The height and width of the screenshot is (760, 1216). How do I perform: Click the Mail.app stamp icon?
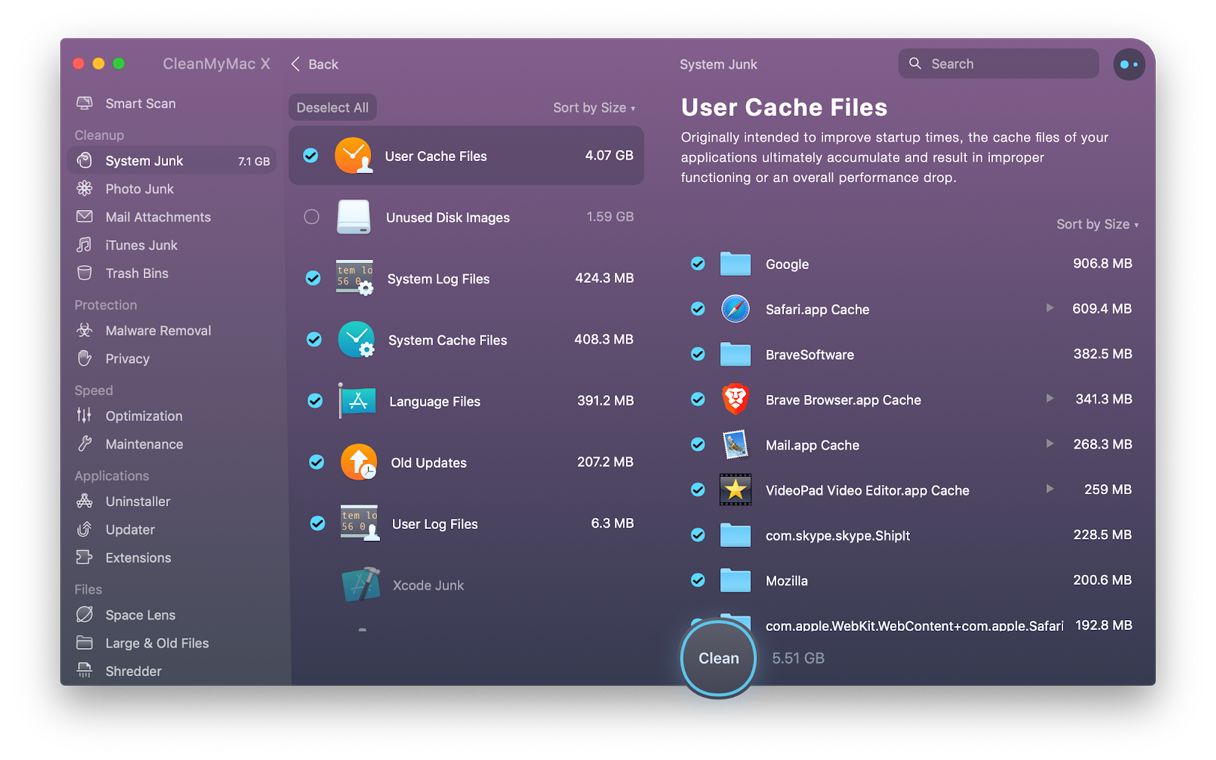735,444
